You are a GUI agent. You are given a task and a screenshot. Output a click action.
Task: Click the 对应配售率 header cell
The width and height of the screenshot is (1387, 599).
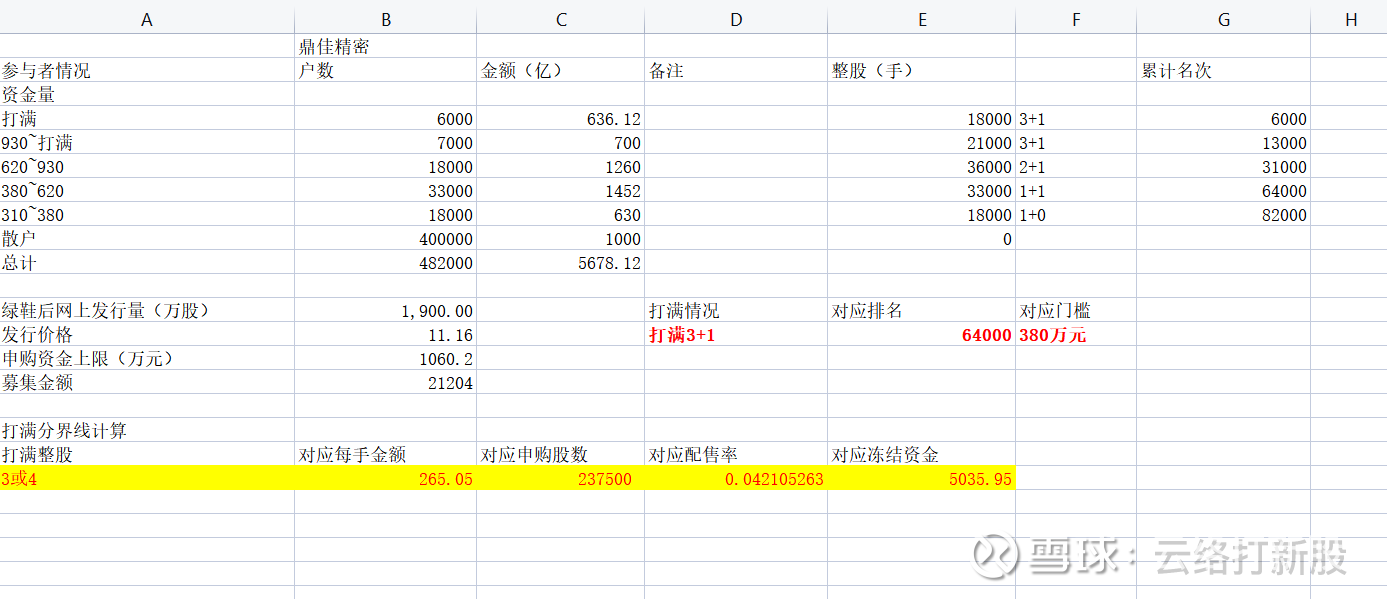736,454
